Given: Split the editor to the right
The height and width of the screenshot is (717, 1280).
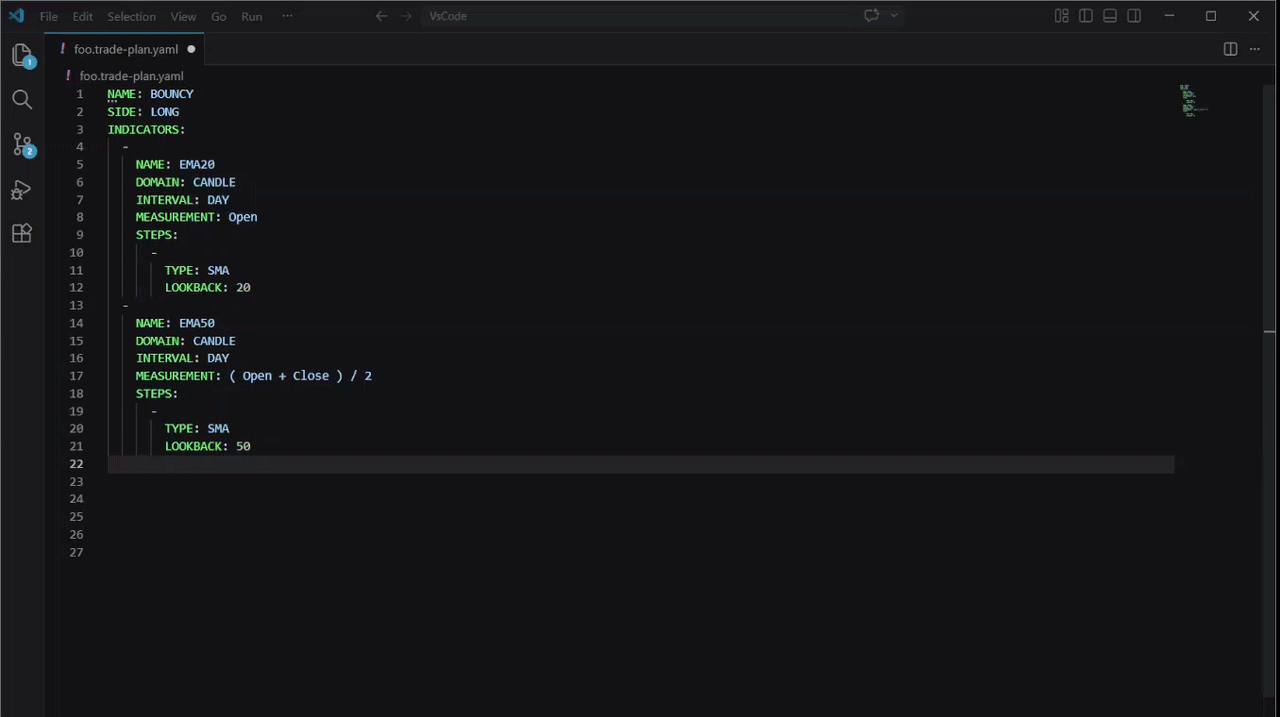Looking at the screenshot, I should tap(1229, 49).
